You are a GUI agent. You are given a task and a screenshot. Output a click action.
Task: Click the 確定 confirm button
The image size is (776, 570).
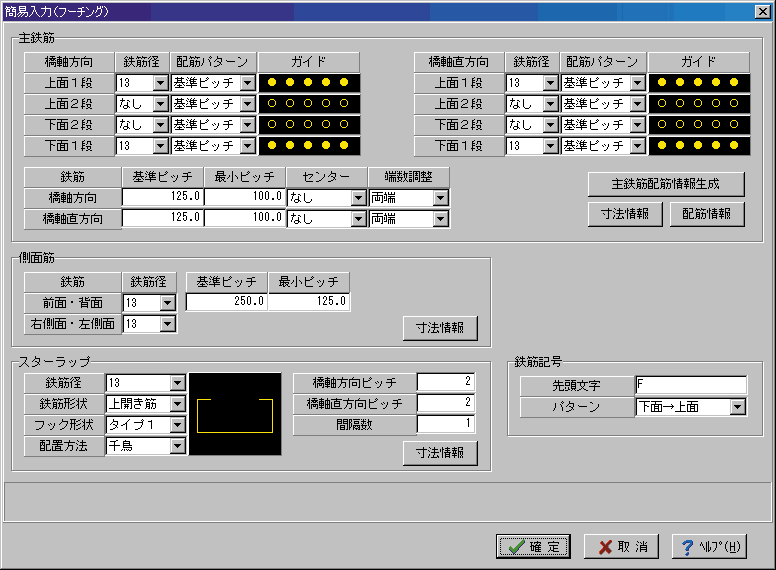coord(533,547)
